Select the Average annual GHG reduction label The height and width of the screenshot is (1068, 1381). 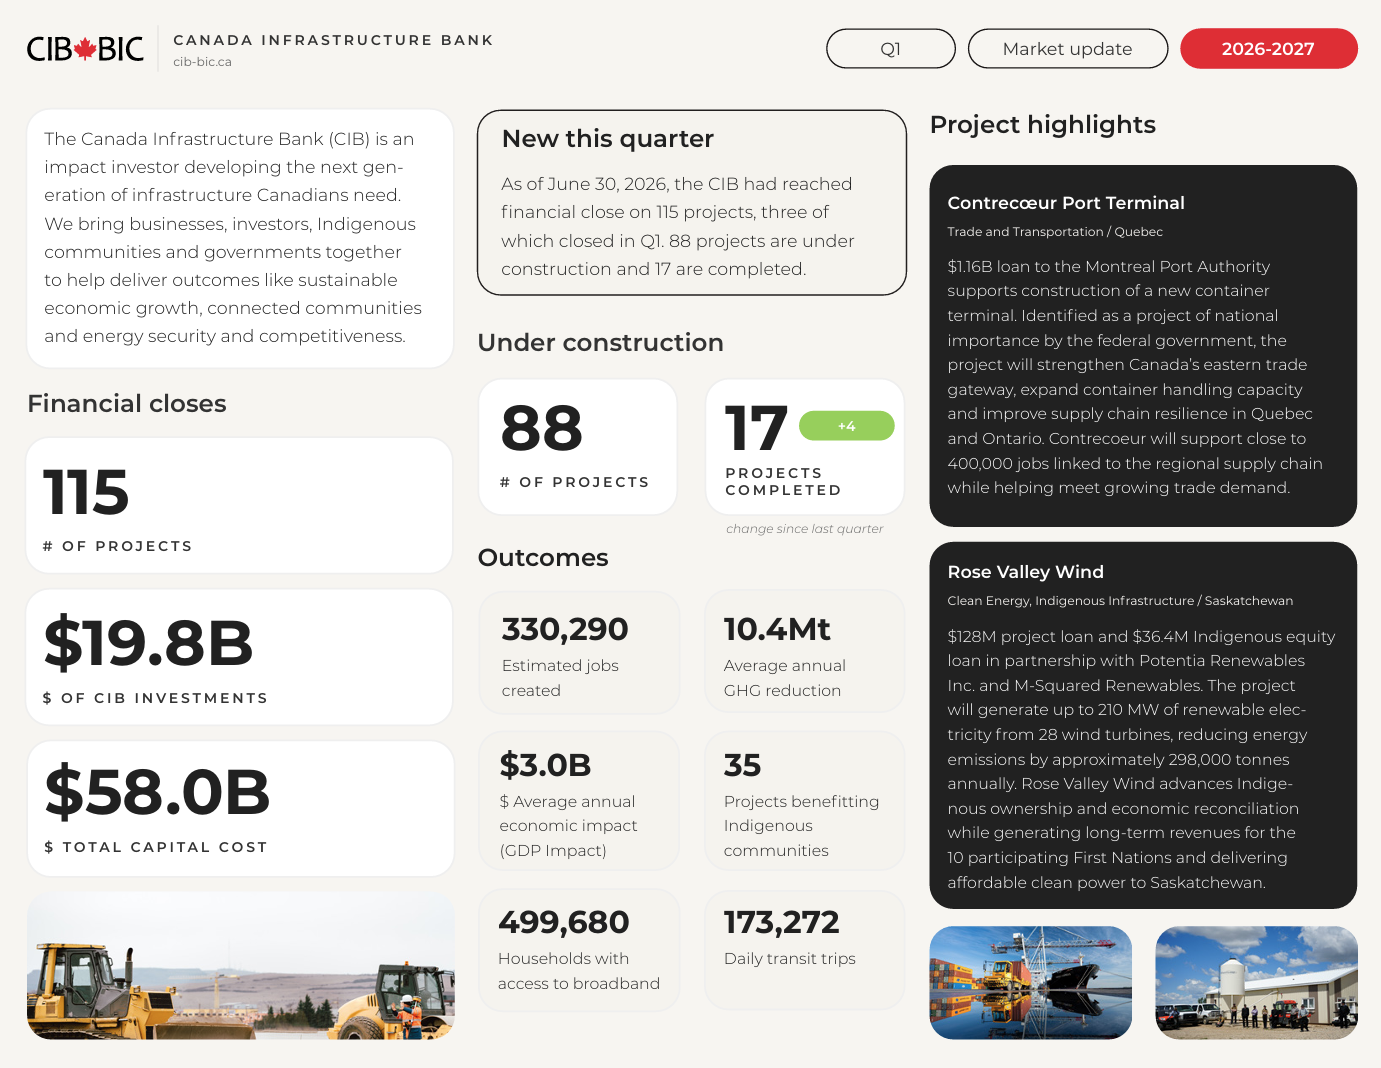(x=785, y=678)
